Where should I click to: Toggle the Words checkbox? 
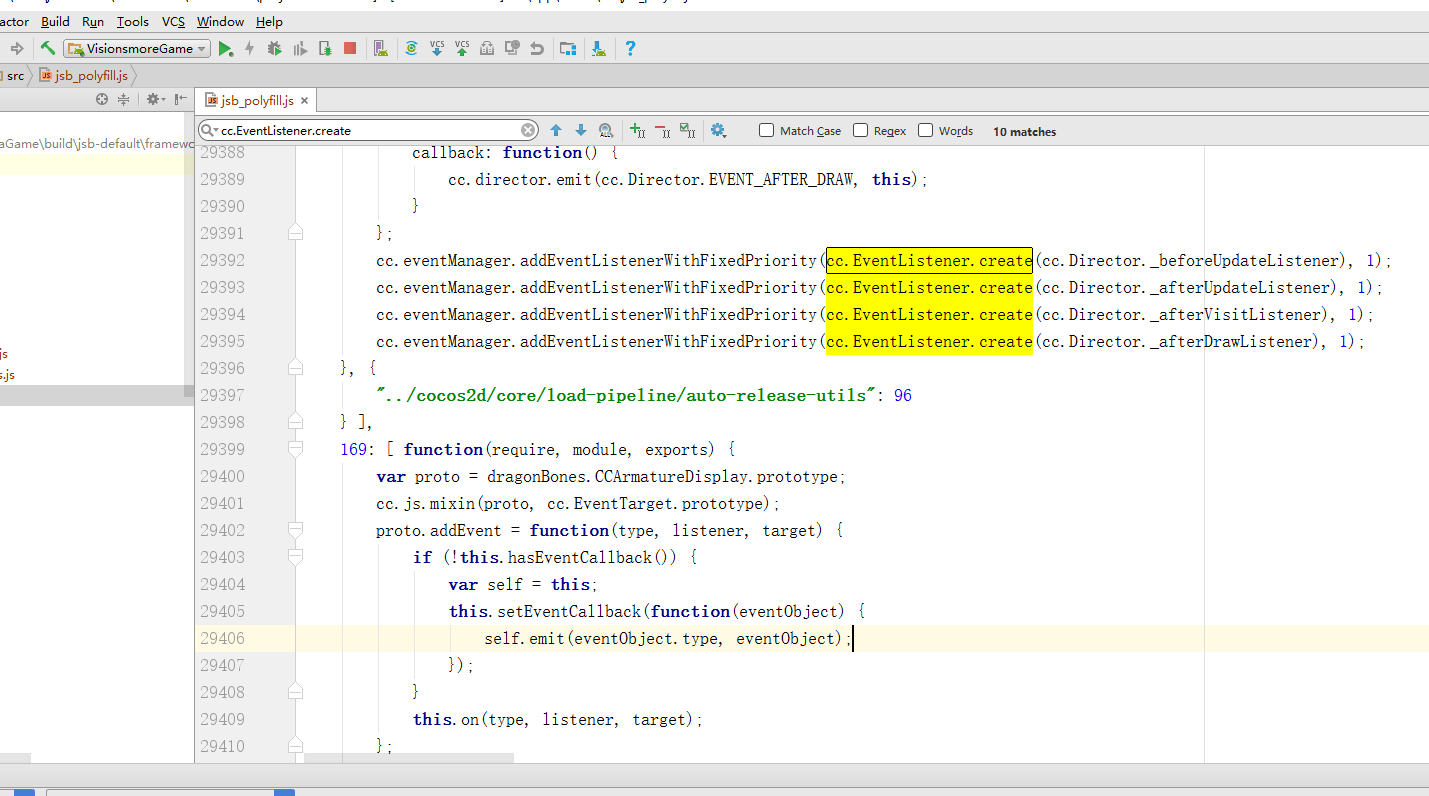pos(926,130)
